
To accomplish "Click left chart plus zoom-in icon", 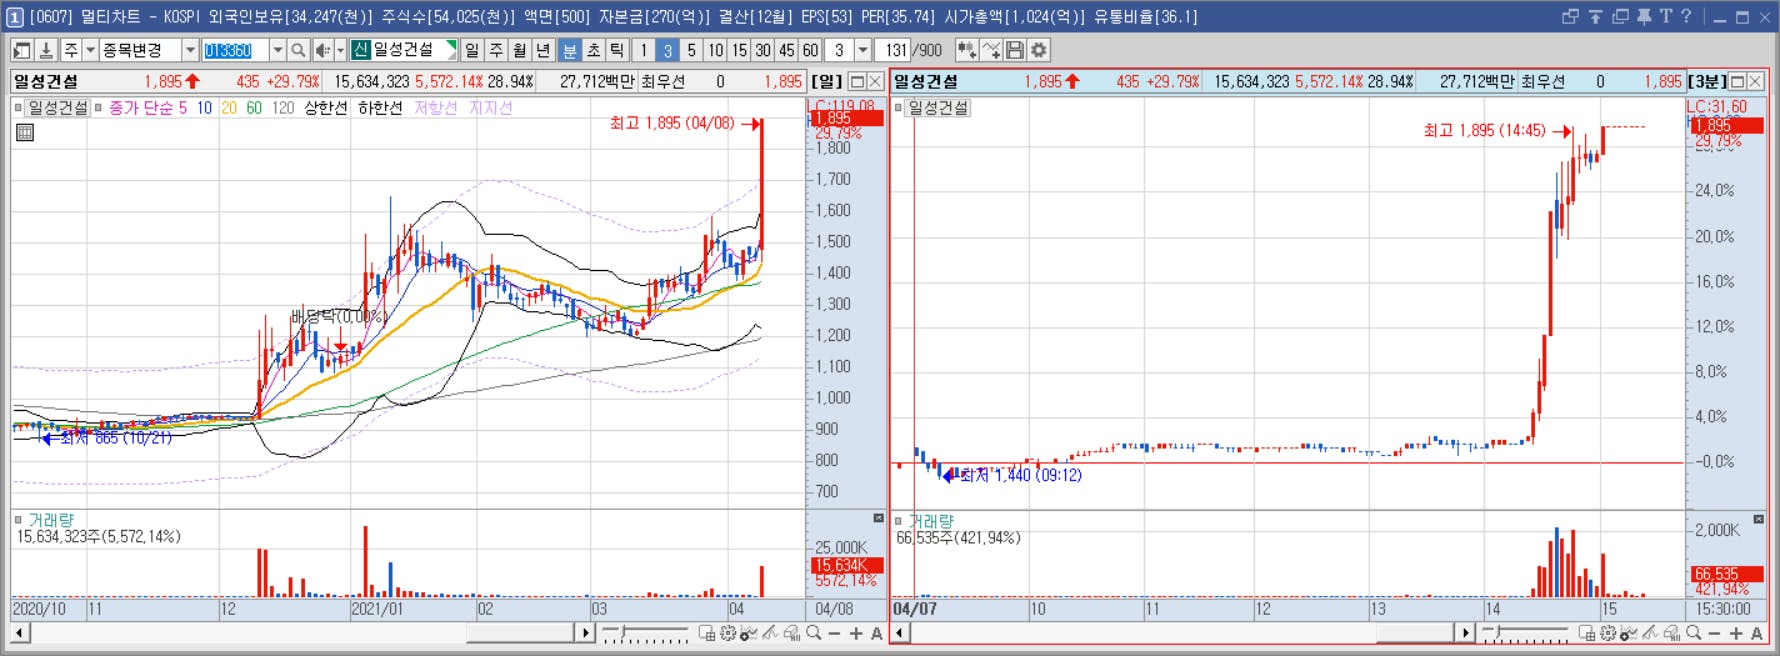I will tap(856, 633).
